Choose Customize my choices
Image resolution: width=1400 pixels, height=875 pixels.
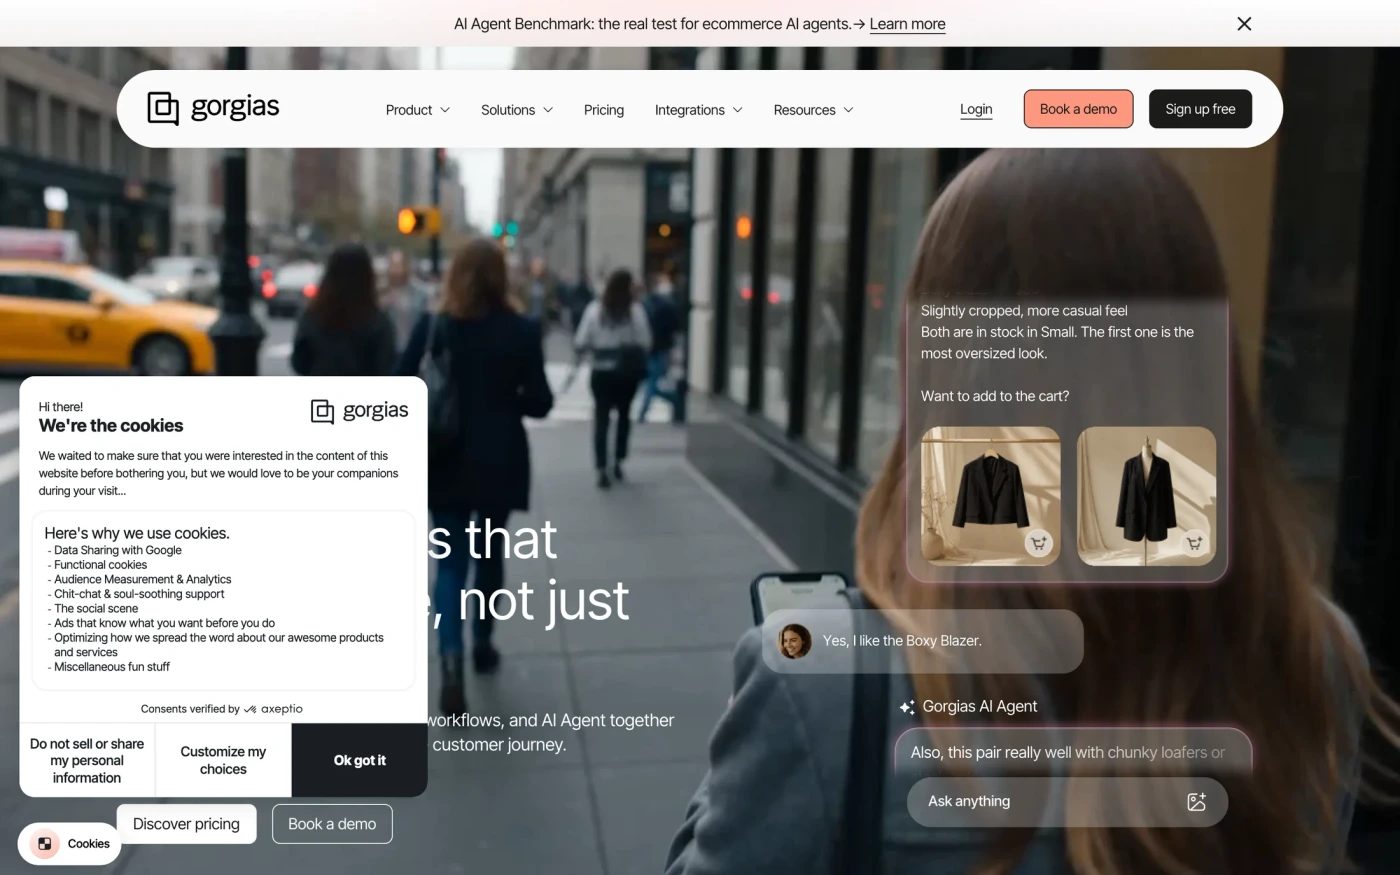[x=223, y=760]
